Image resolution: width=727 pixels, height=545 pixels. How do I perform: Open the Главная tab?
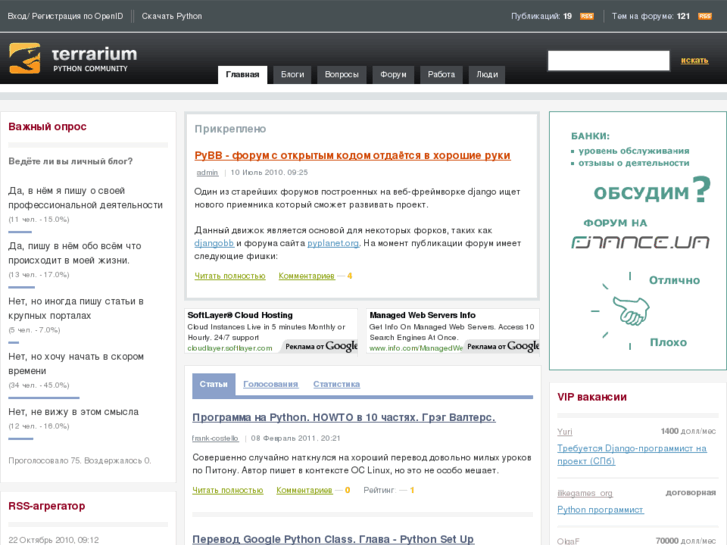(242, 75)
